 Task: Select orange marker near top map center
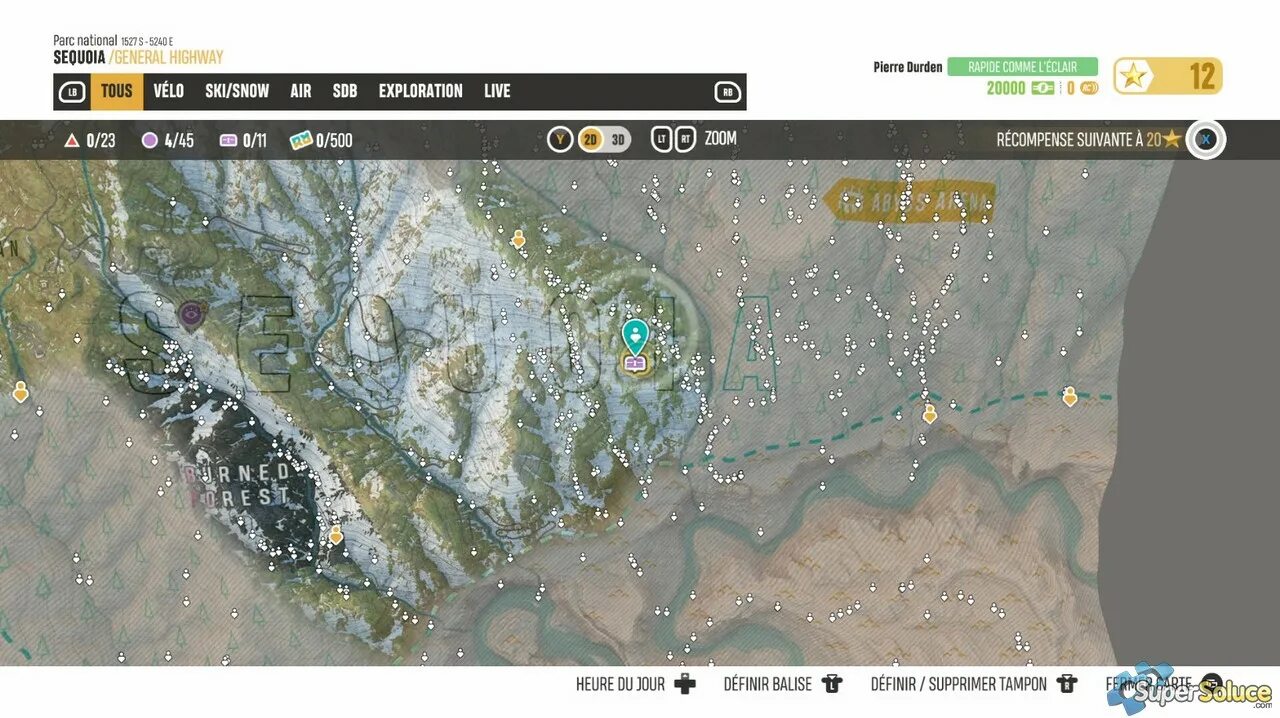point(518,239)
